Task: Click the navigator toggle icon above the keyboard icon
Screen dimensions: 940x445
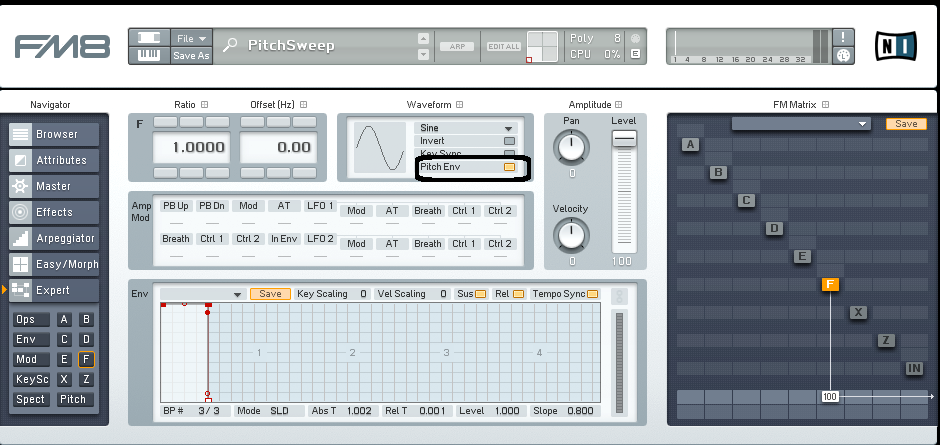Action: click(149, 38)
